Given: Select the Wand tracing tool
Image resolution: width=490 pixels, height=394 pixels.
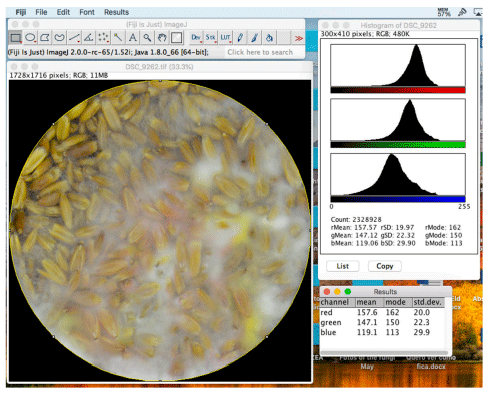Looking at the screenshot, I should tap(118, 38).
